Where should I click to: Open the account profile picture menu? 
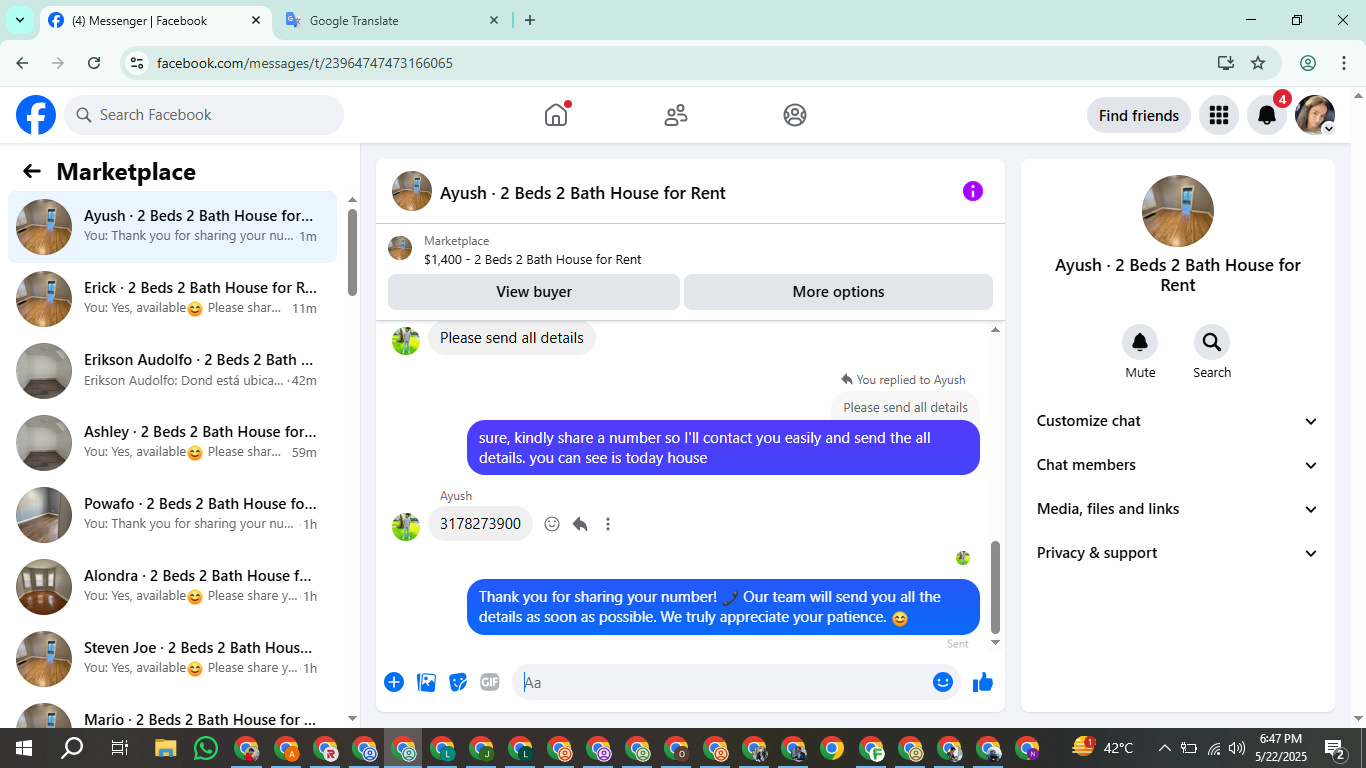[1315, 115]
